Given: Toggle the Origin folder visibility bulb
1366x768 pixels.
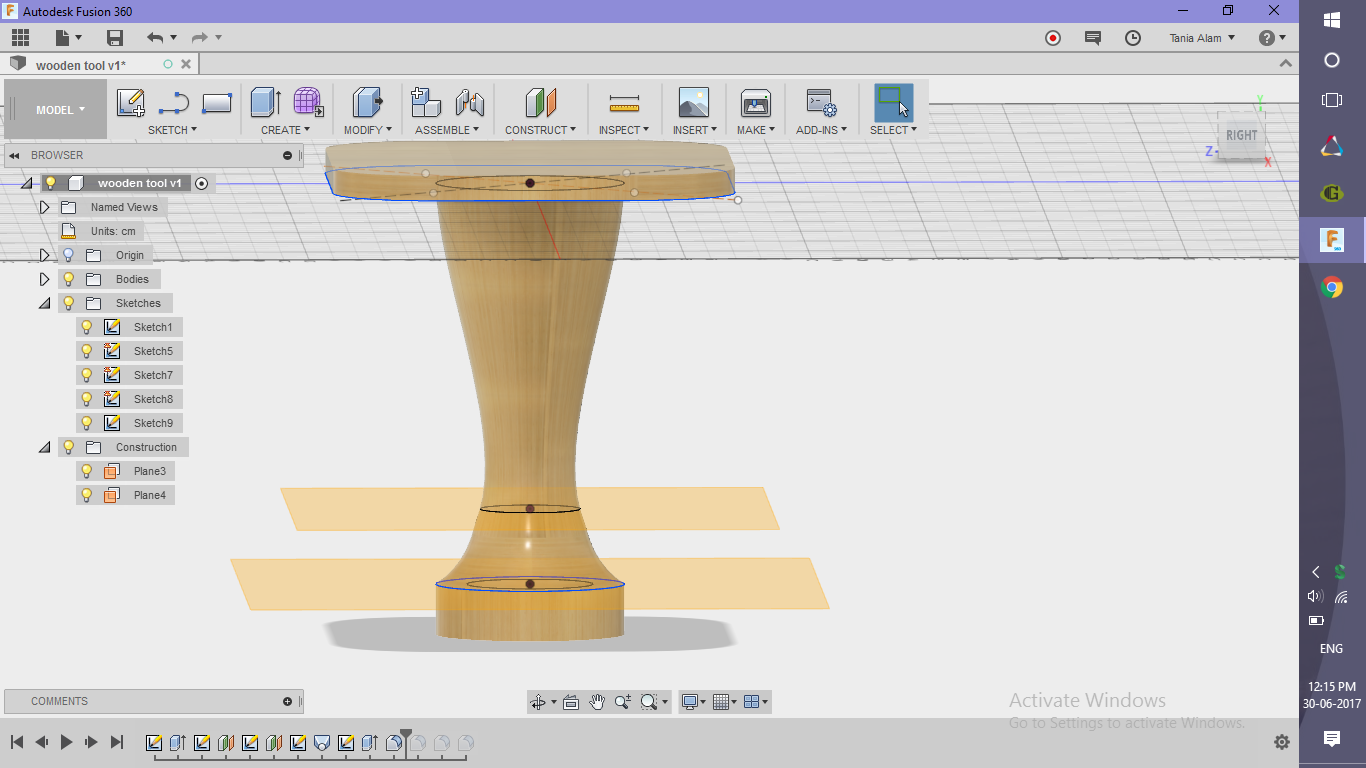Looking at the screenshot, I should (69, 255).
